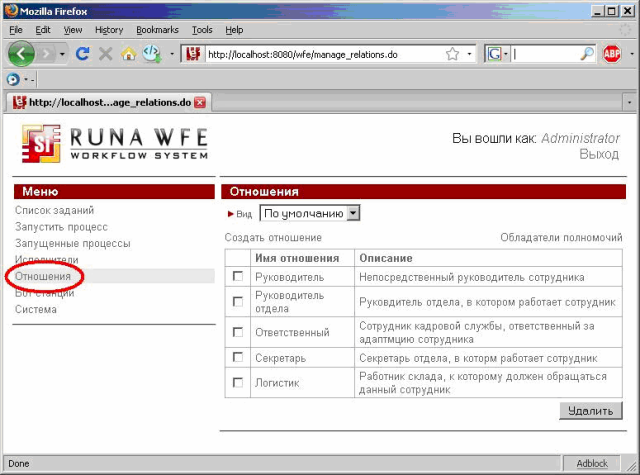640x475 pixels.
Task: Click the Administrator user name link
Action: (x=580, y=138)
